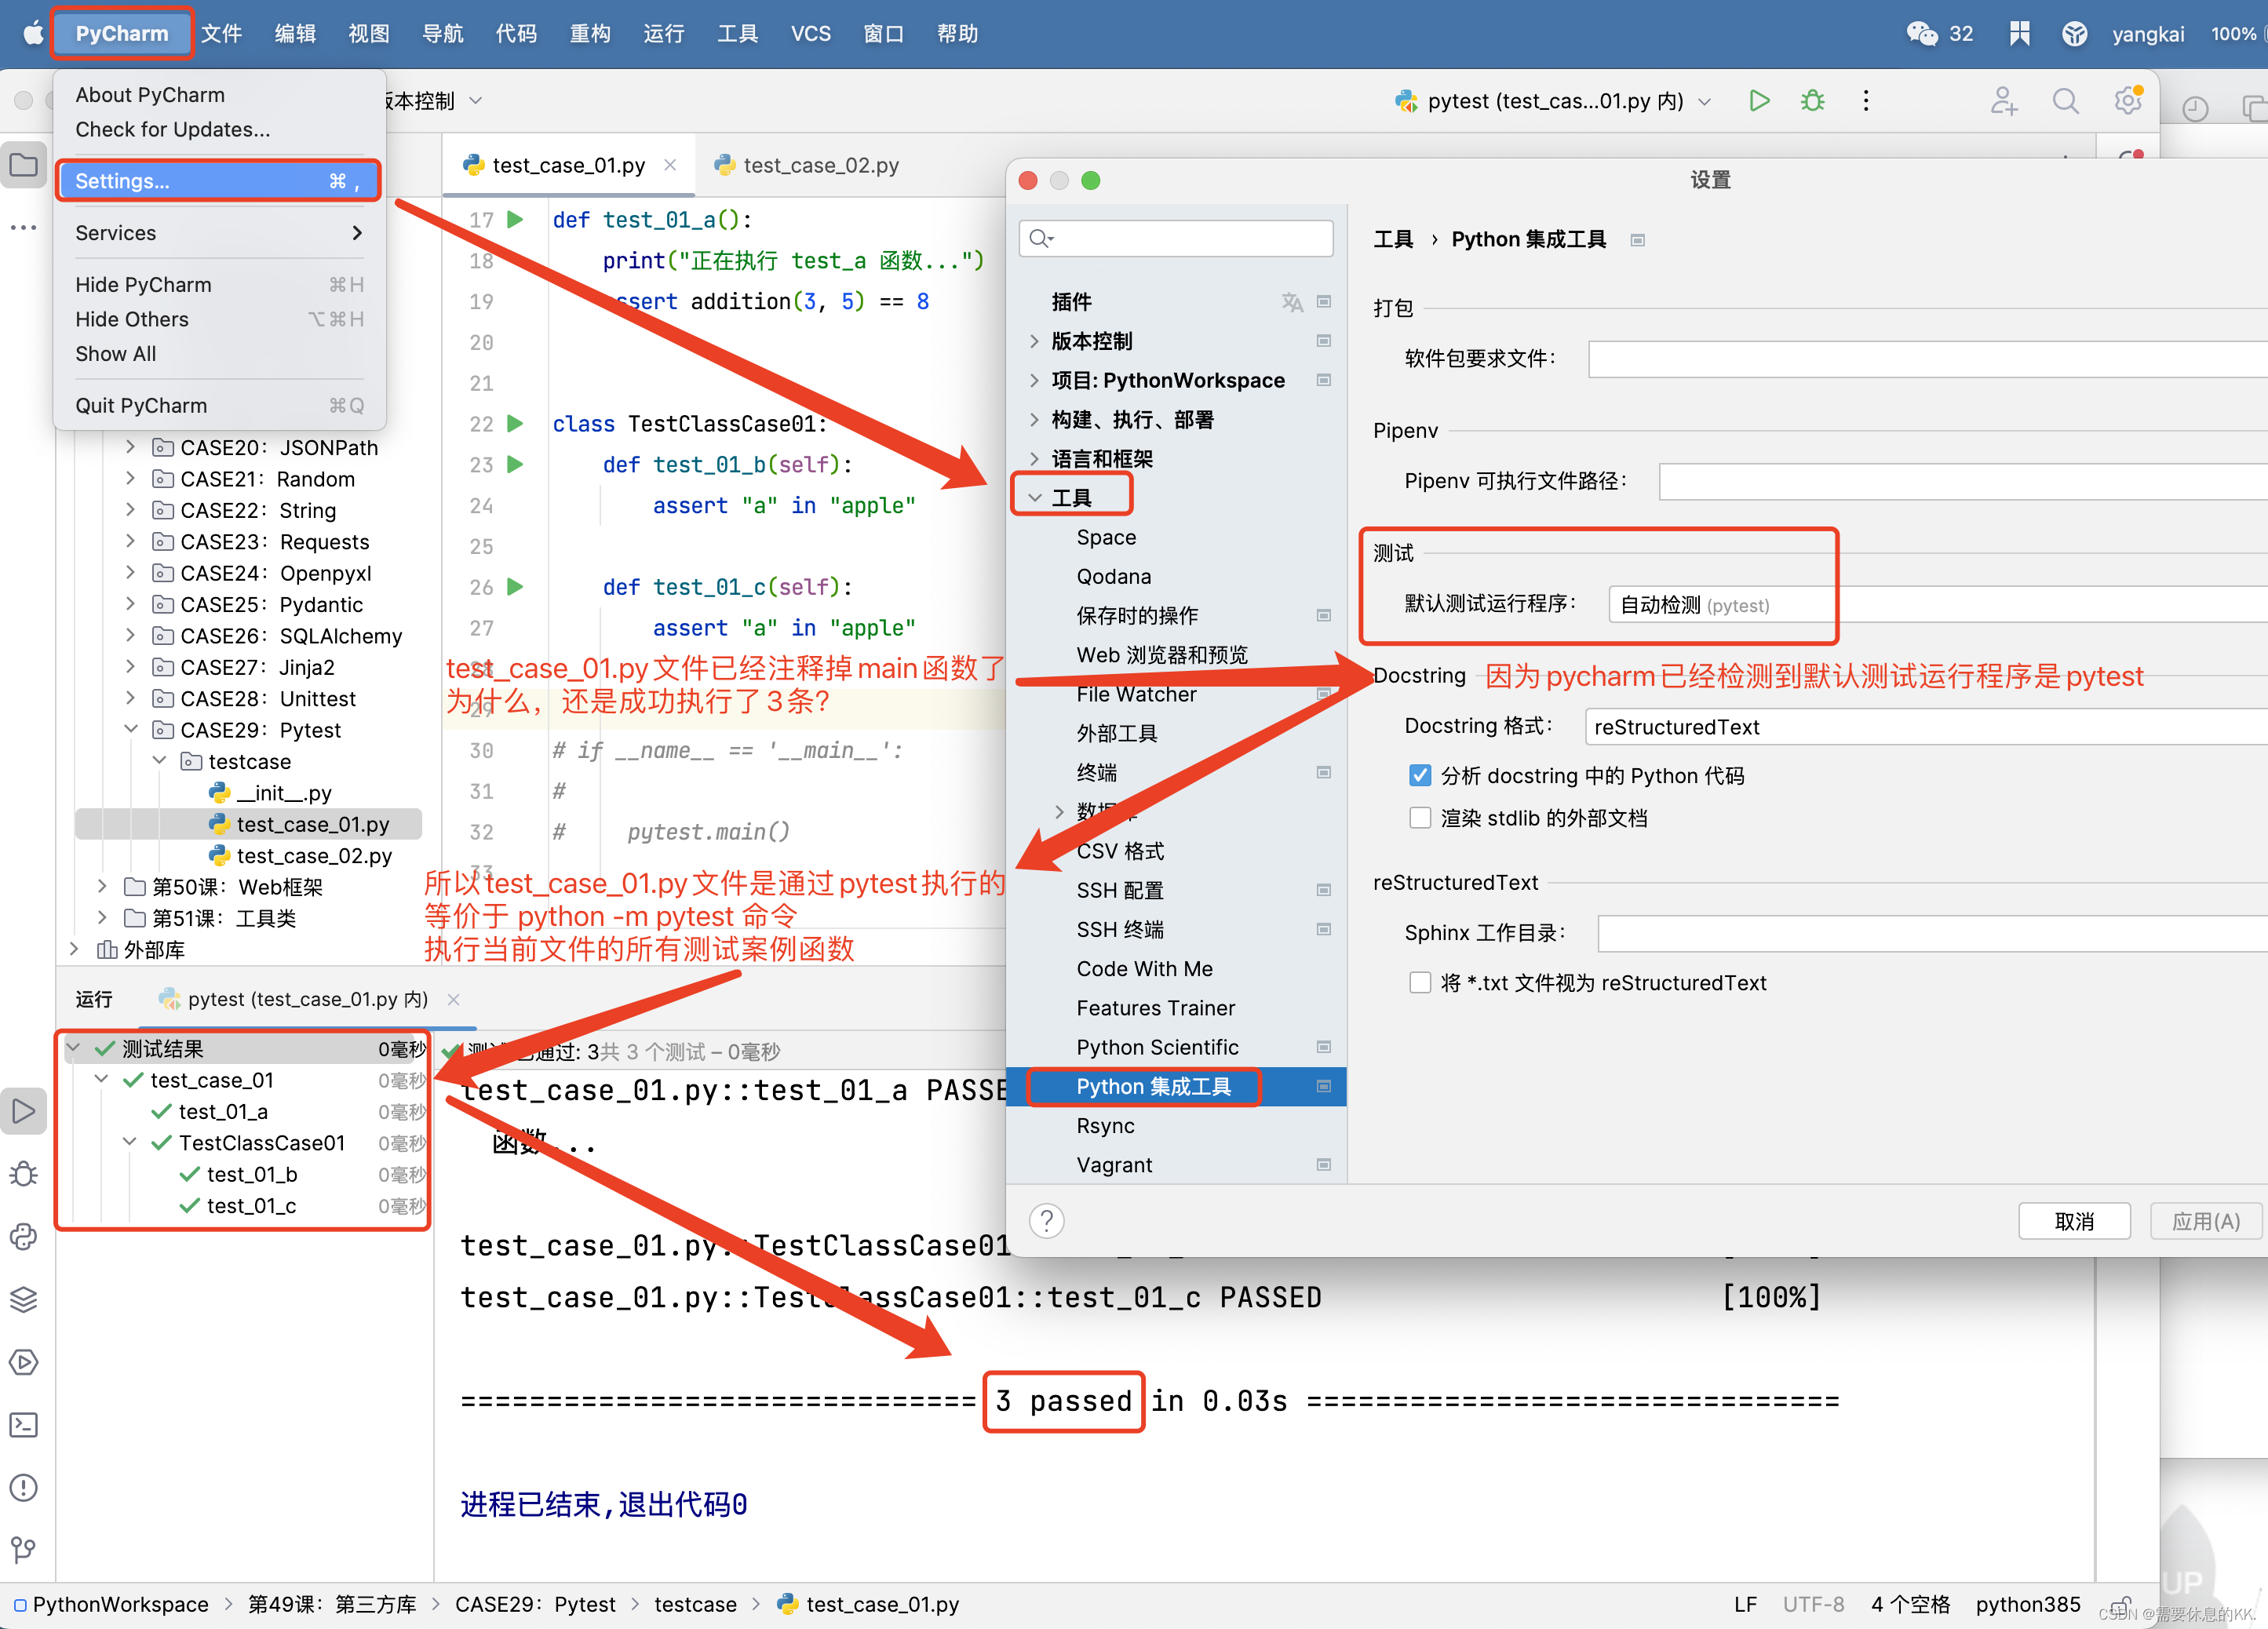The height and width of the screenshot is (1629, 2268).
Task: Open the Python Packages layers icon in sidebar
Action: point(24,1299)
